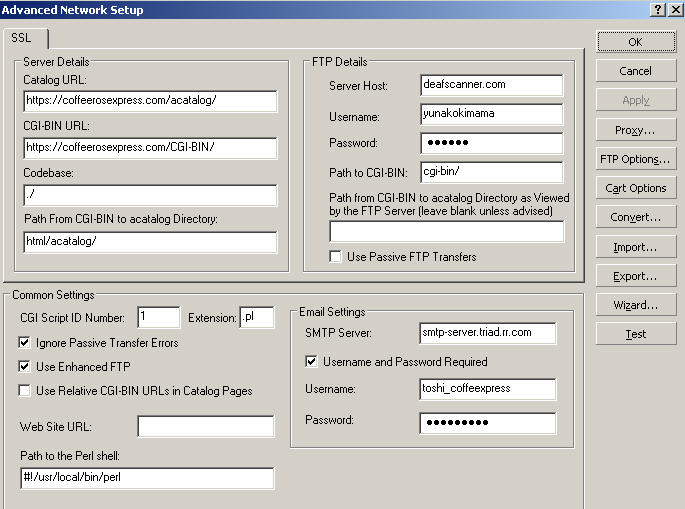Disable Username and Password Required checkbox

click(311, 361)
